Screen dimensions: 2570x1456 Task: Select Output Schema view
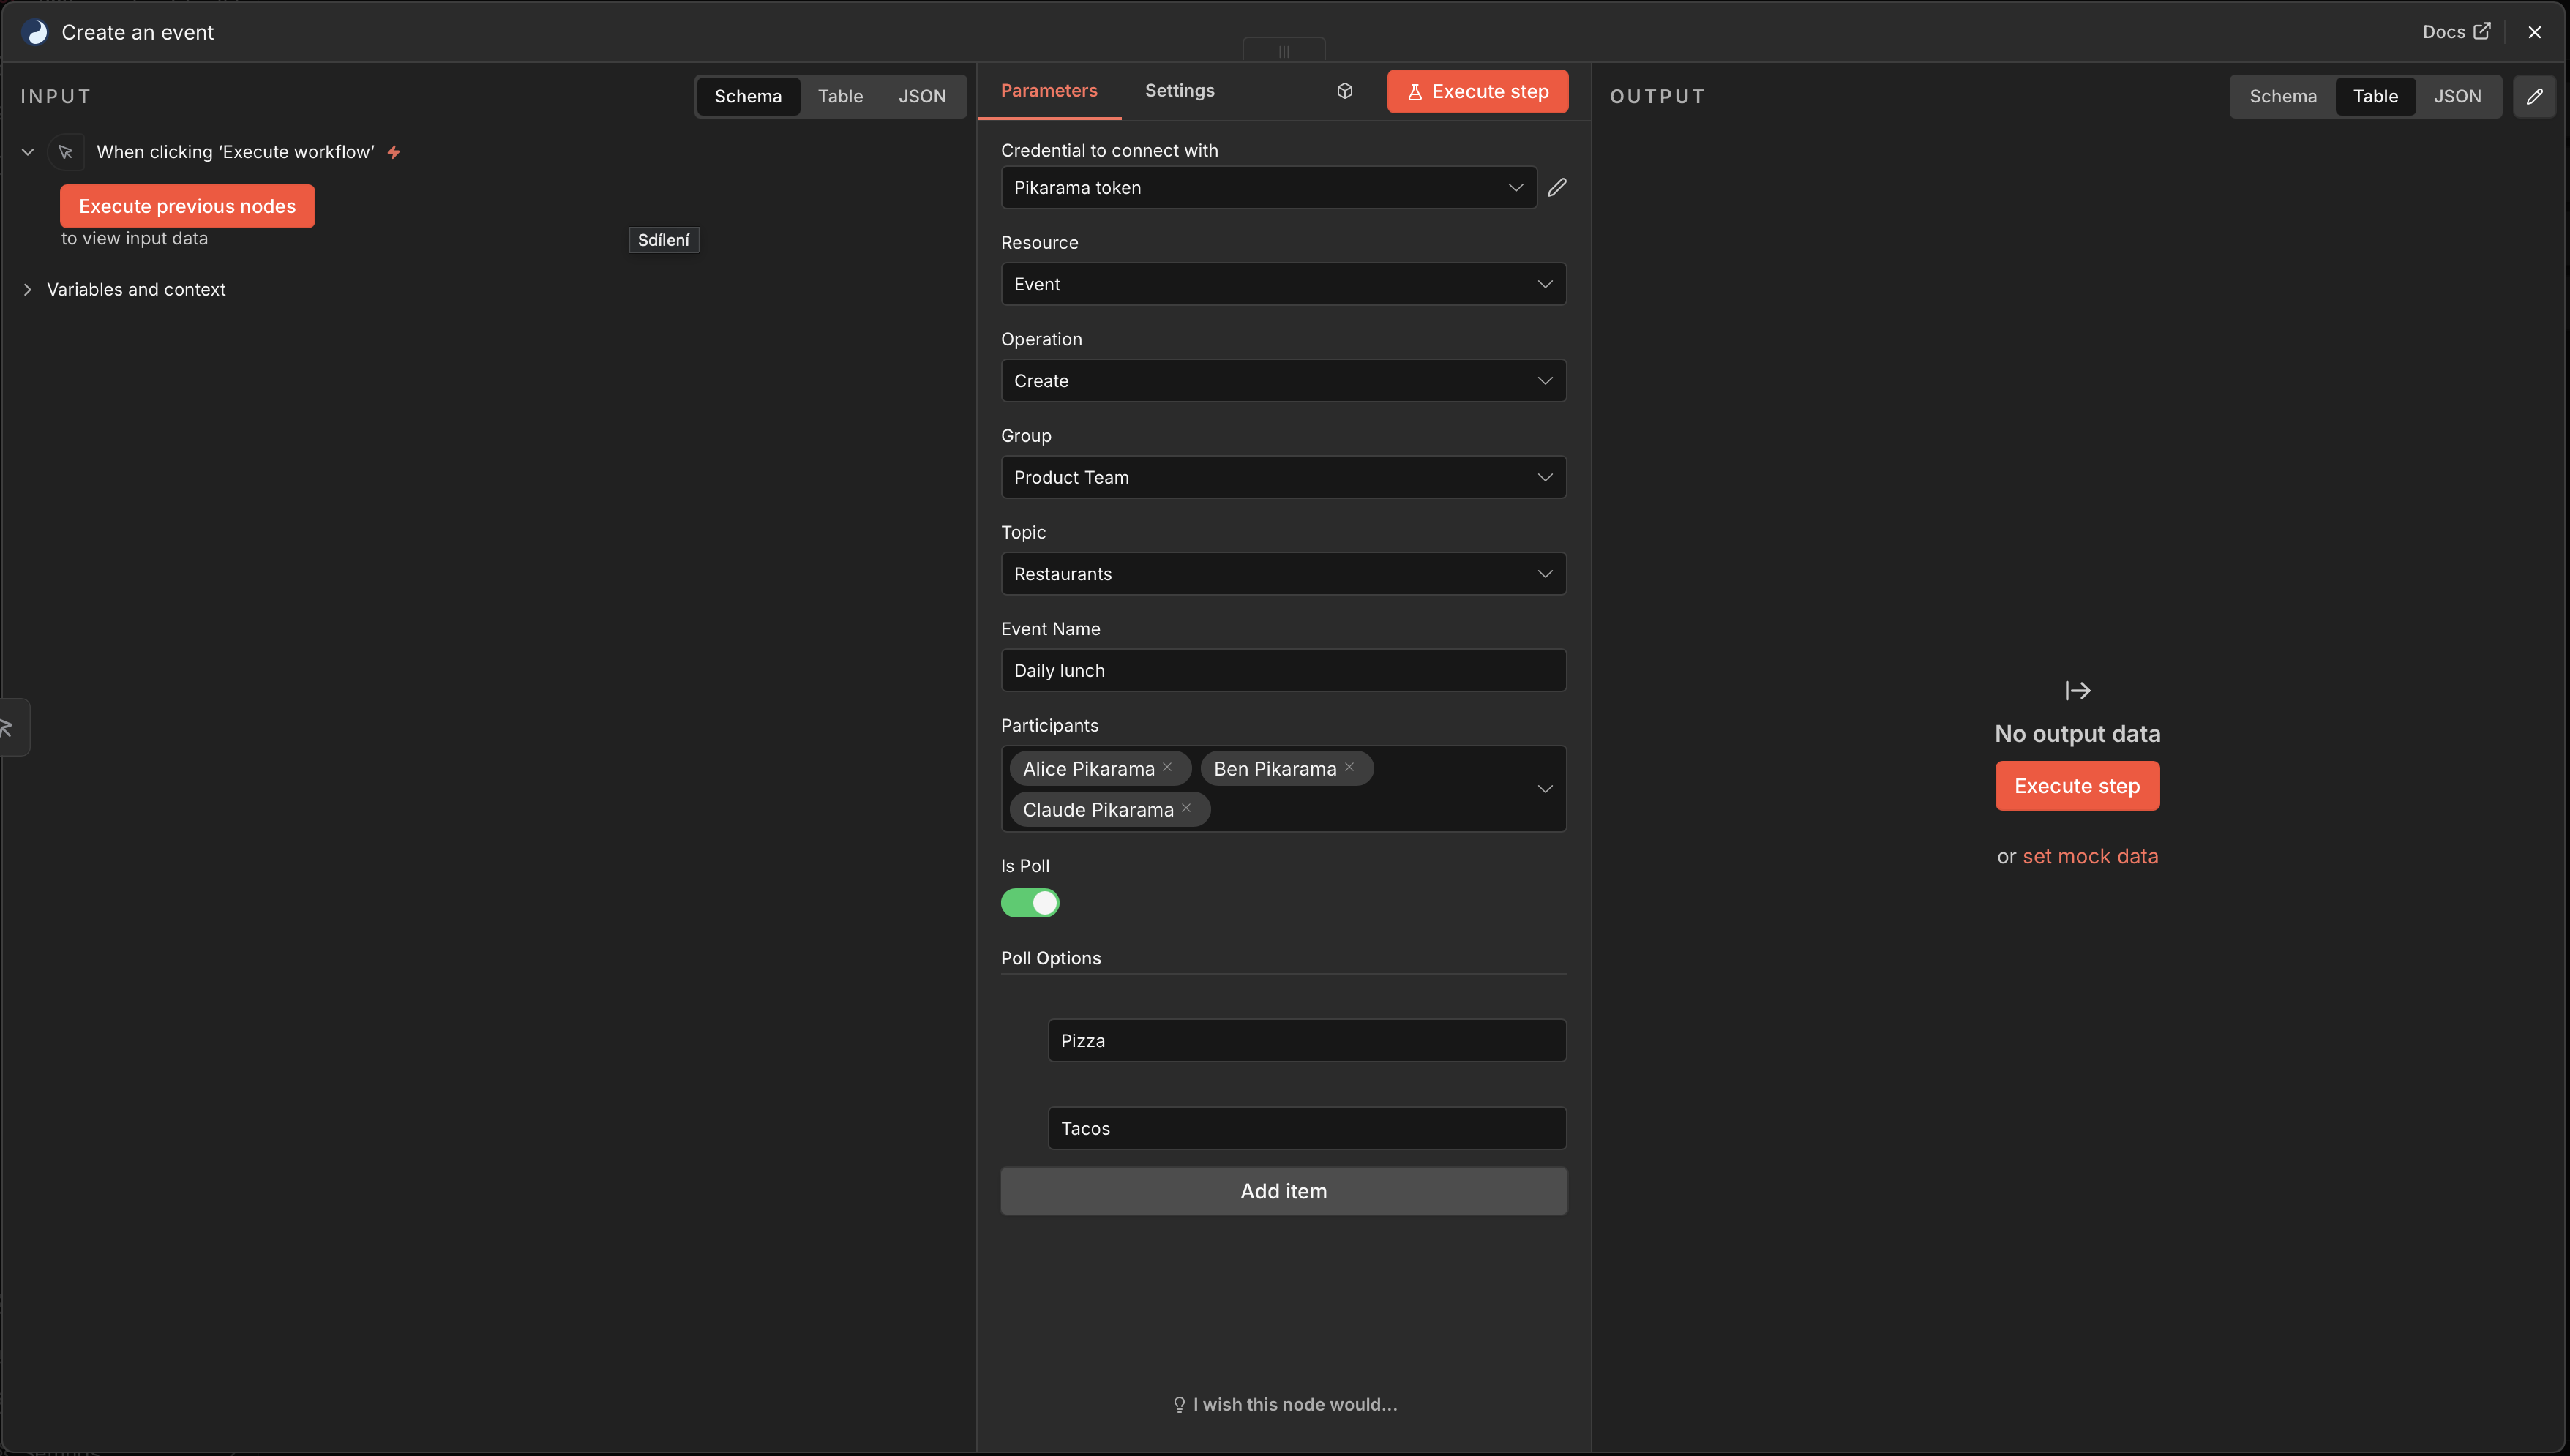[x=2282, y=96]
